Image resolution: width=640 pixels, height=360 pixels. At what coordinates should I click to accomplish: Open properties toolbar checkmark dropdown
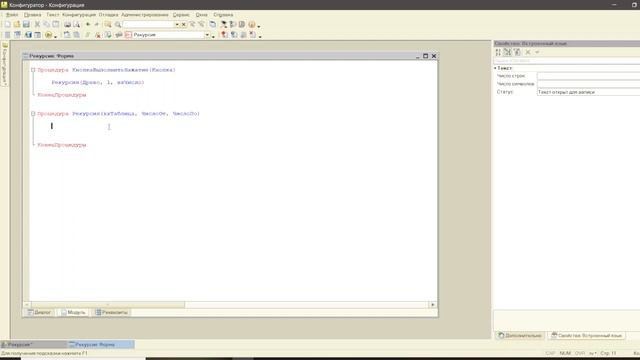tap(537, 52)
